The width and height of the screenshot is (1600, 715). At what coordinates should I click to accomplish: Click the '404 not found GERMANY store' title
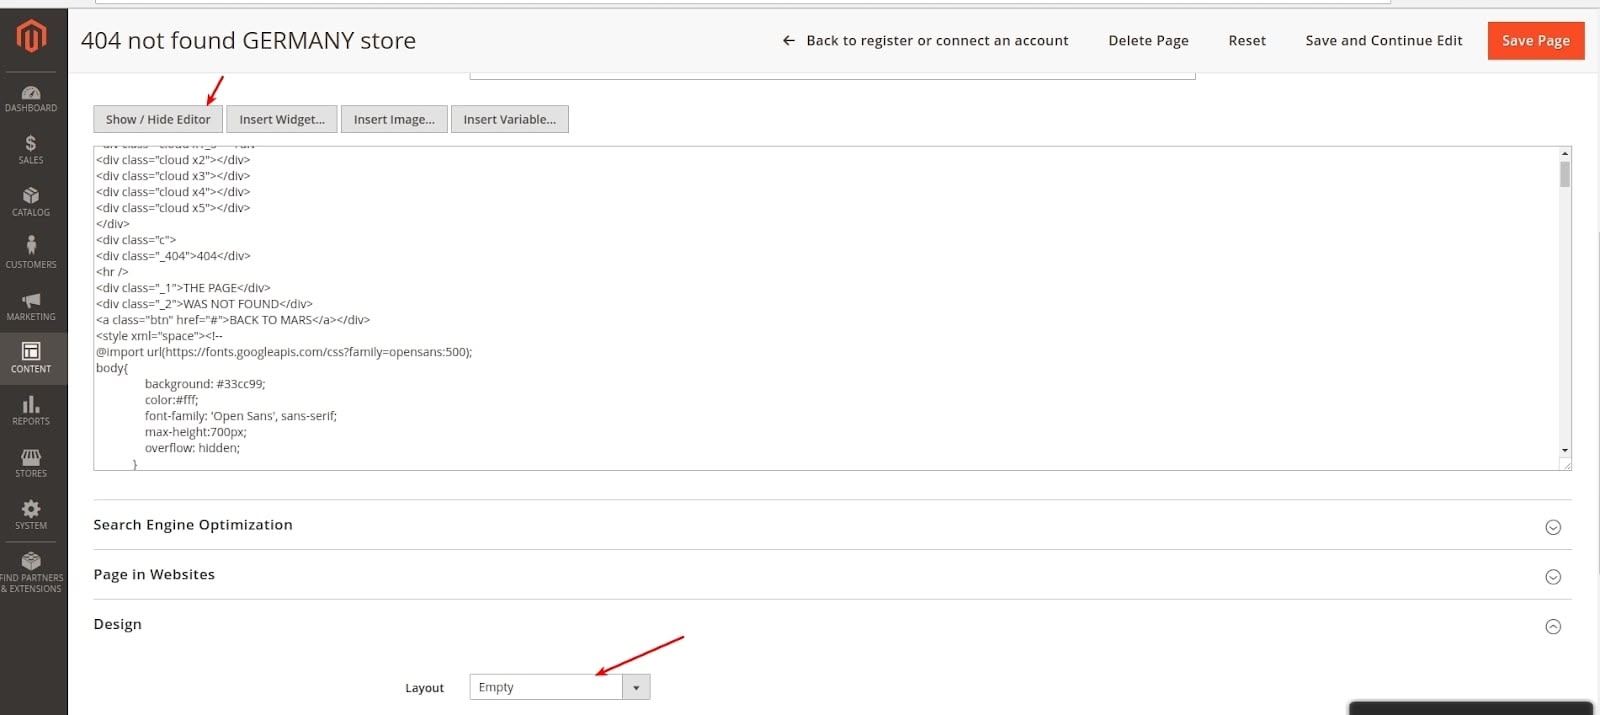(x=248, y=41)
